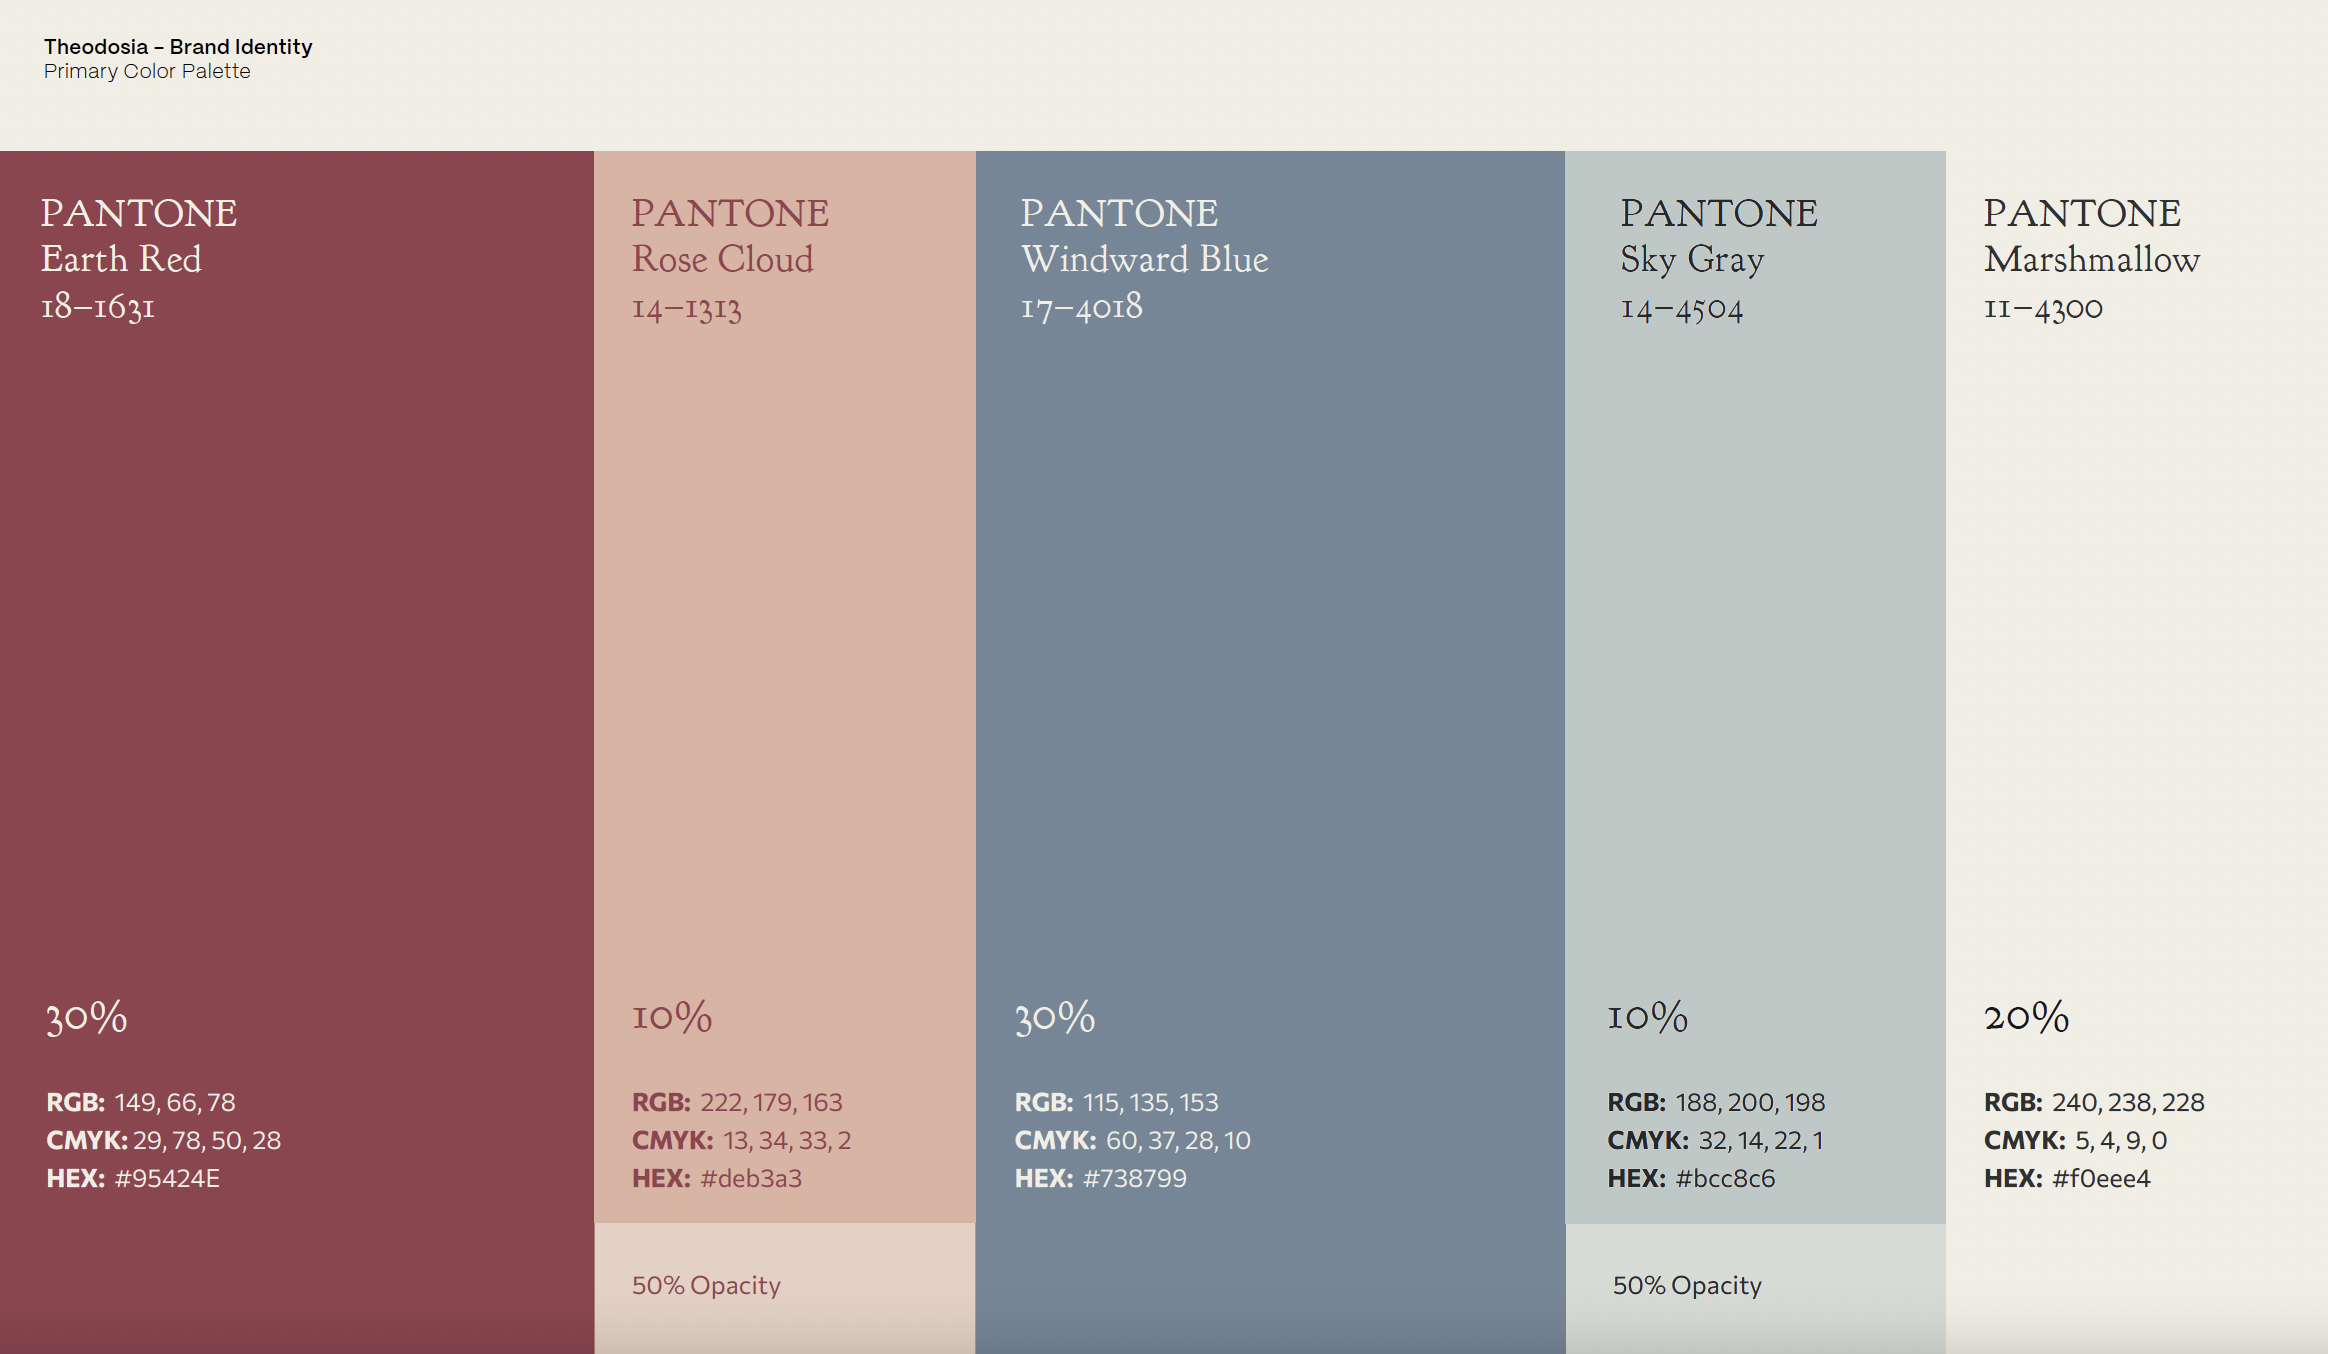Click CMYK value '60, 37, 28, 10'
This screenshot has width=2328, height=1354.
1178,1140
